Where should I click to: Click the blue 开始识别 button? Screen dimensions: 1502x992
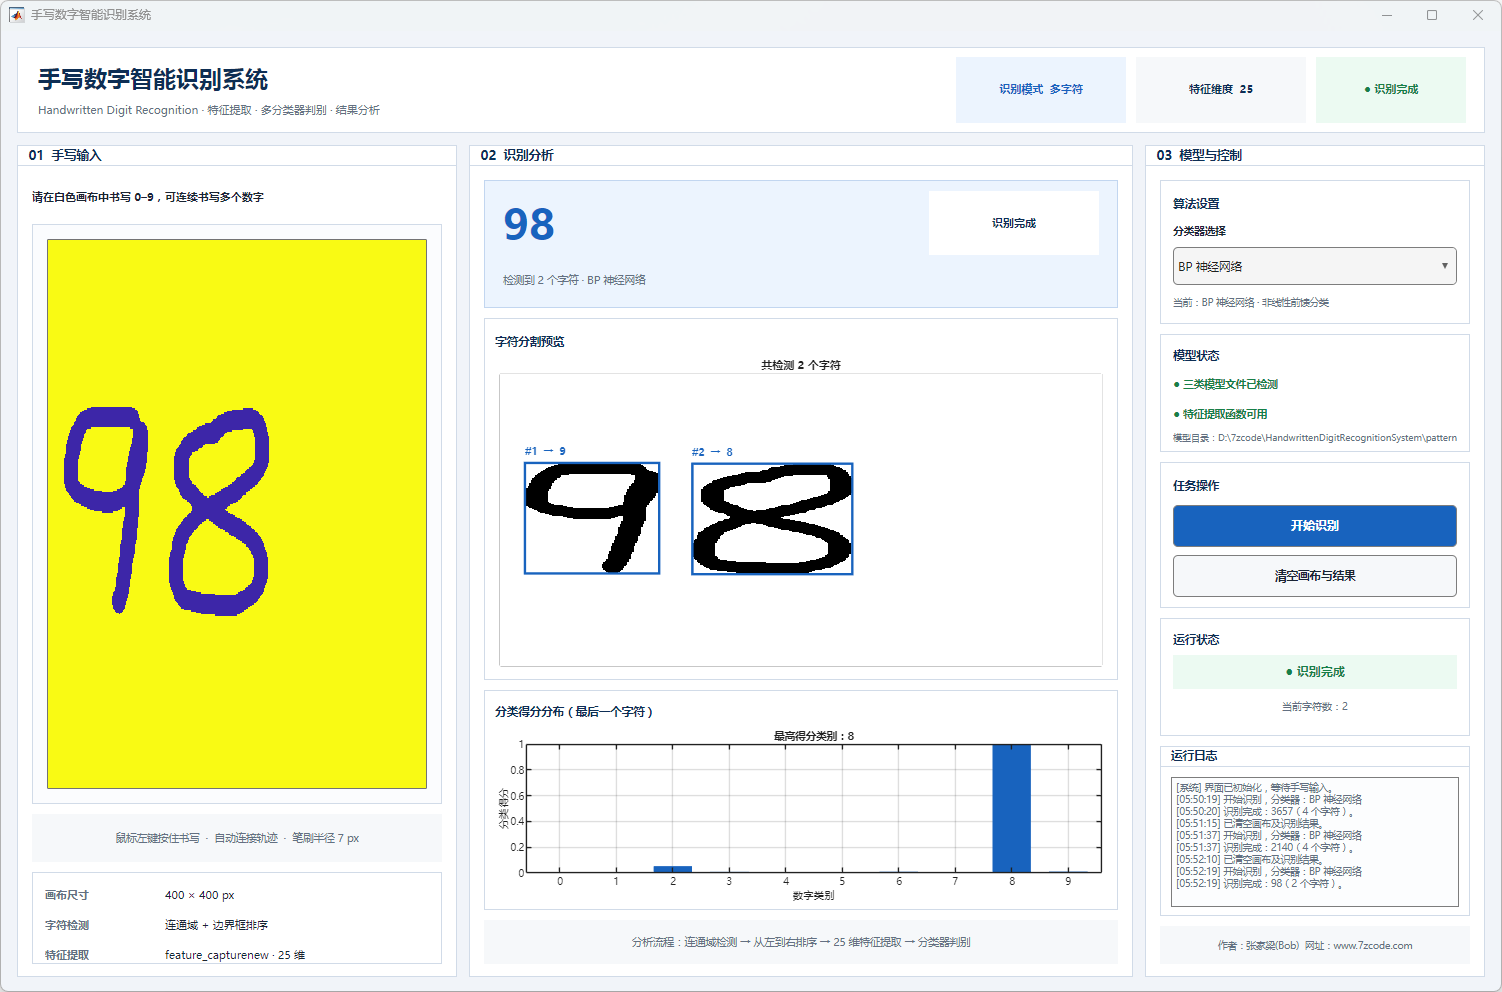1314,526
